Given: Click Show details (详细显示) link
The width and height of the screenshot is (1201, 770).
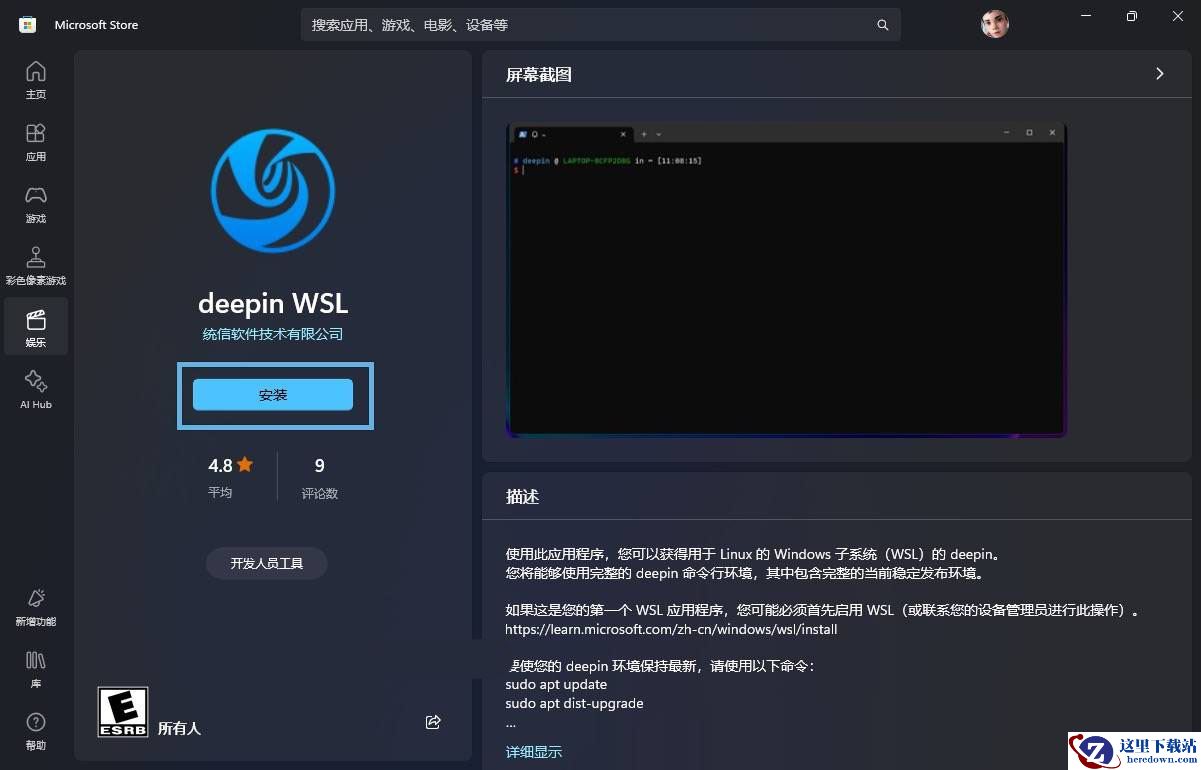Looking at the screenshot, I should 534,752.
